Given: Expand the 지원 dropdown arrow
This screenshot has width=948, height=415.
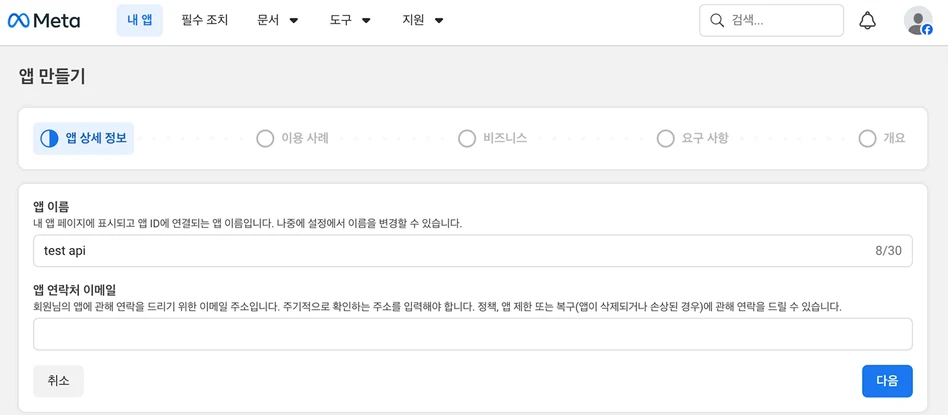Looking at the screenshot, I should pyautogui.click(x=440, y=21).
